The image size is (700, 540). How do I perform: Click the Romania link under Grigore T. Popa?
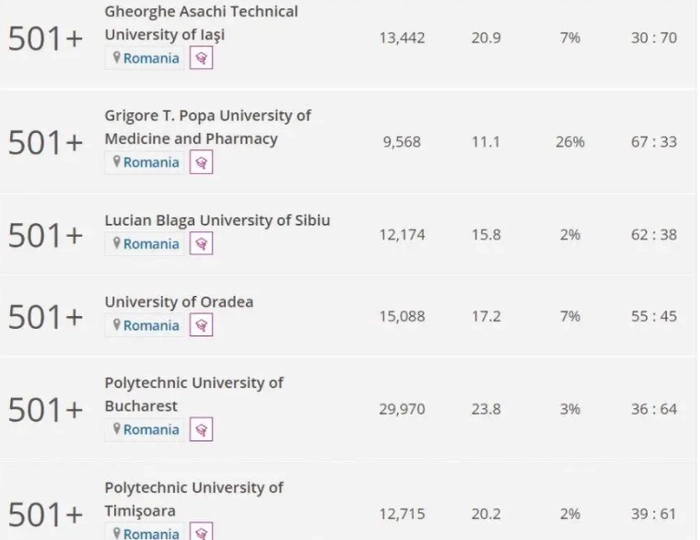coord(151,162)
